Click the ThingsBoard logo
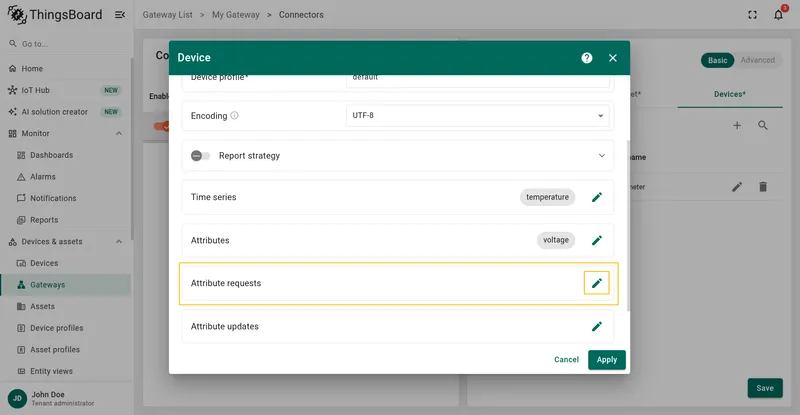Screen dimensions: 800x415 [55, 15]
